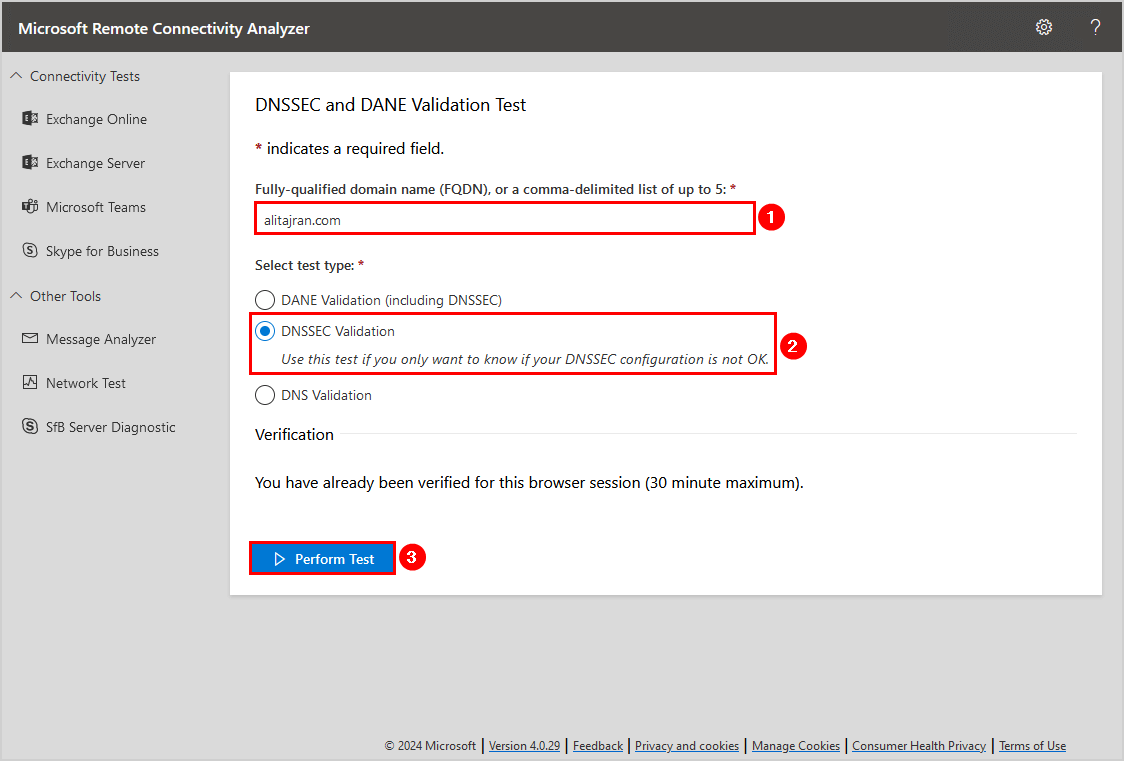This screenshot has width=1124, height=761.
Task: Open the Manage Cookies link
Action: (x=796, y=746)
